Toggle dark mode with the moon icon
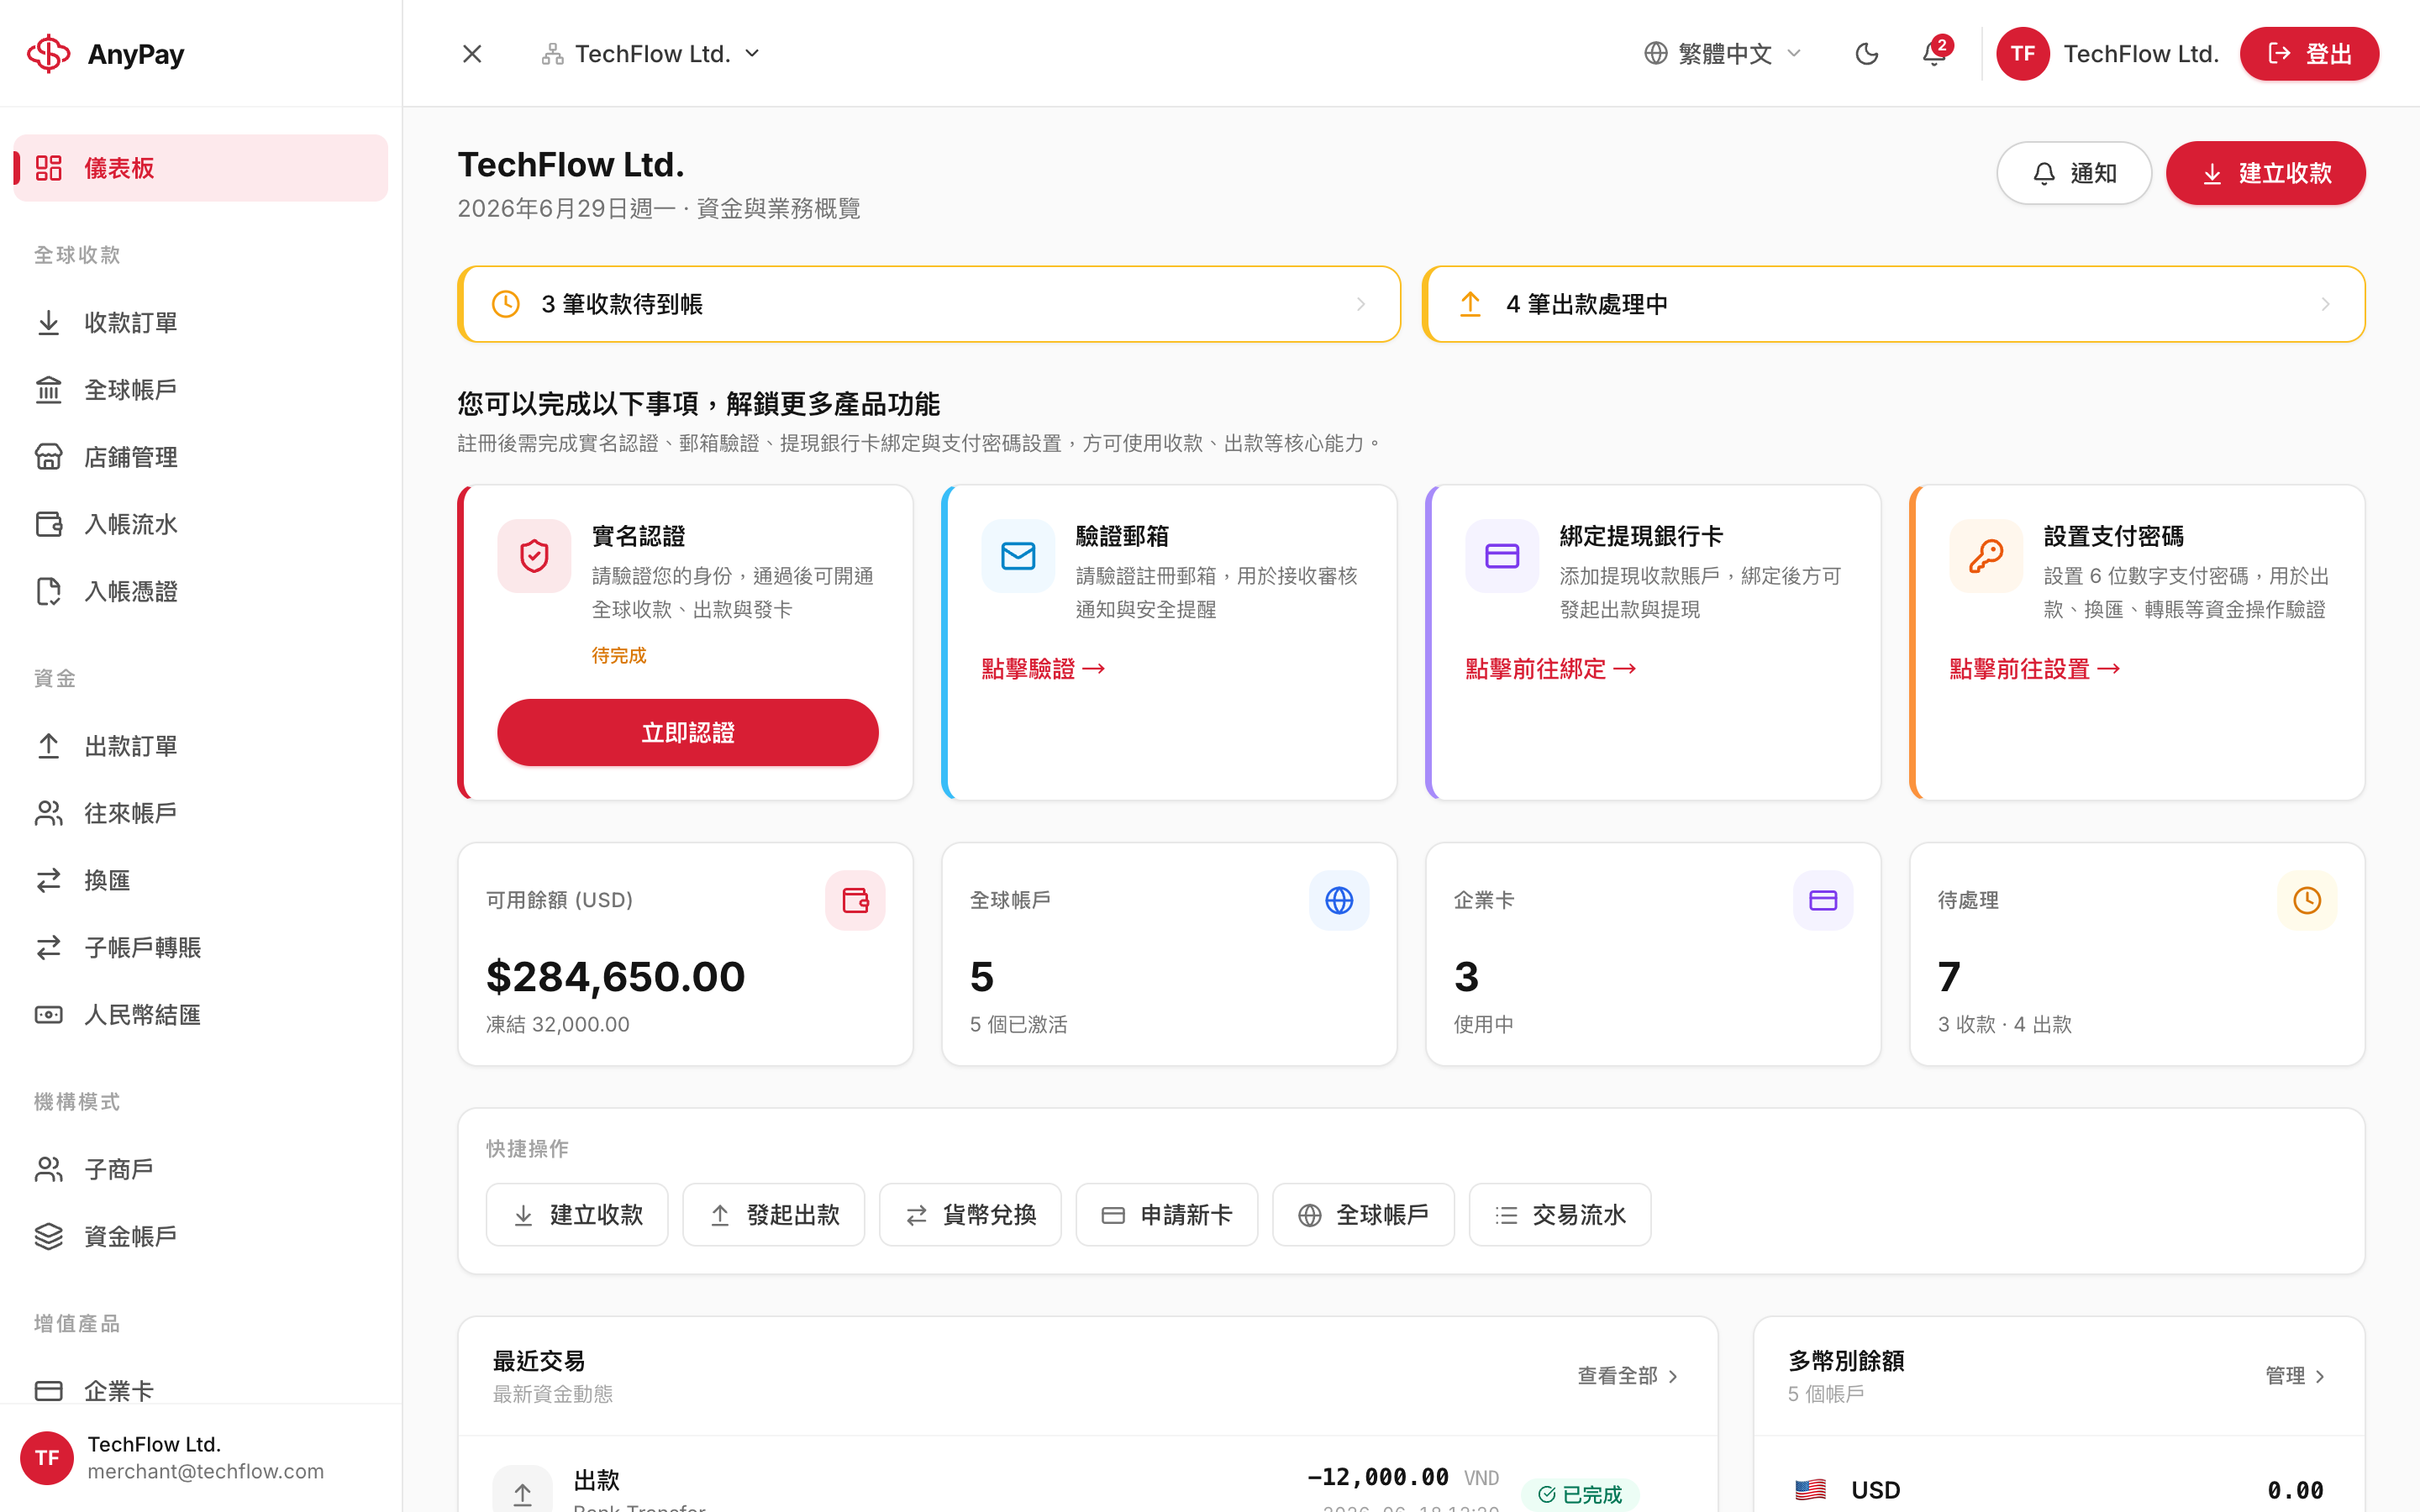 (x=1866, y=54)
